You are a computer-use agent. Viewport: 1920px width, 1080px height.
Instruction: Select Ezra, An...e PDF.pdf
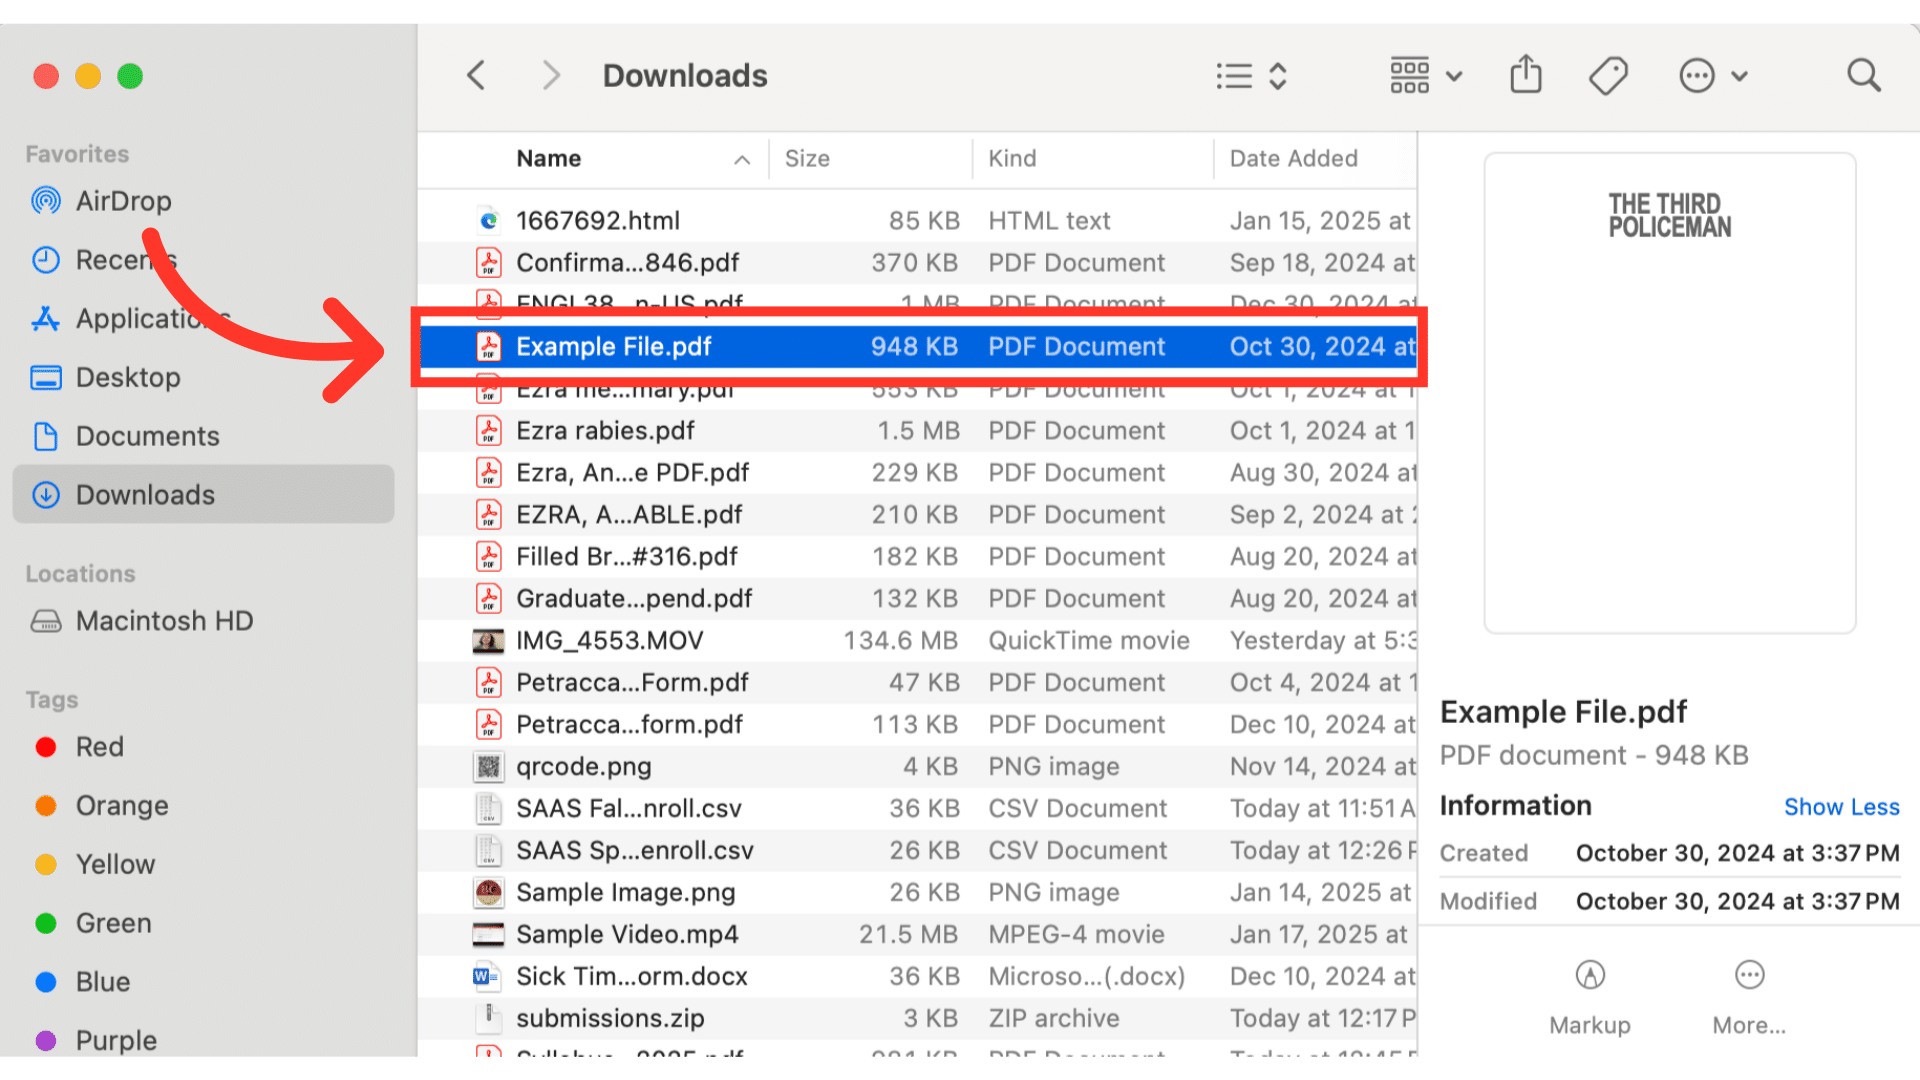coord(918,473)
